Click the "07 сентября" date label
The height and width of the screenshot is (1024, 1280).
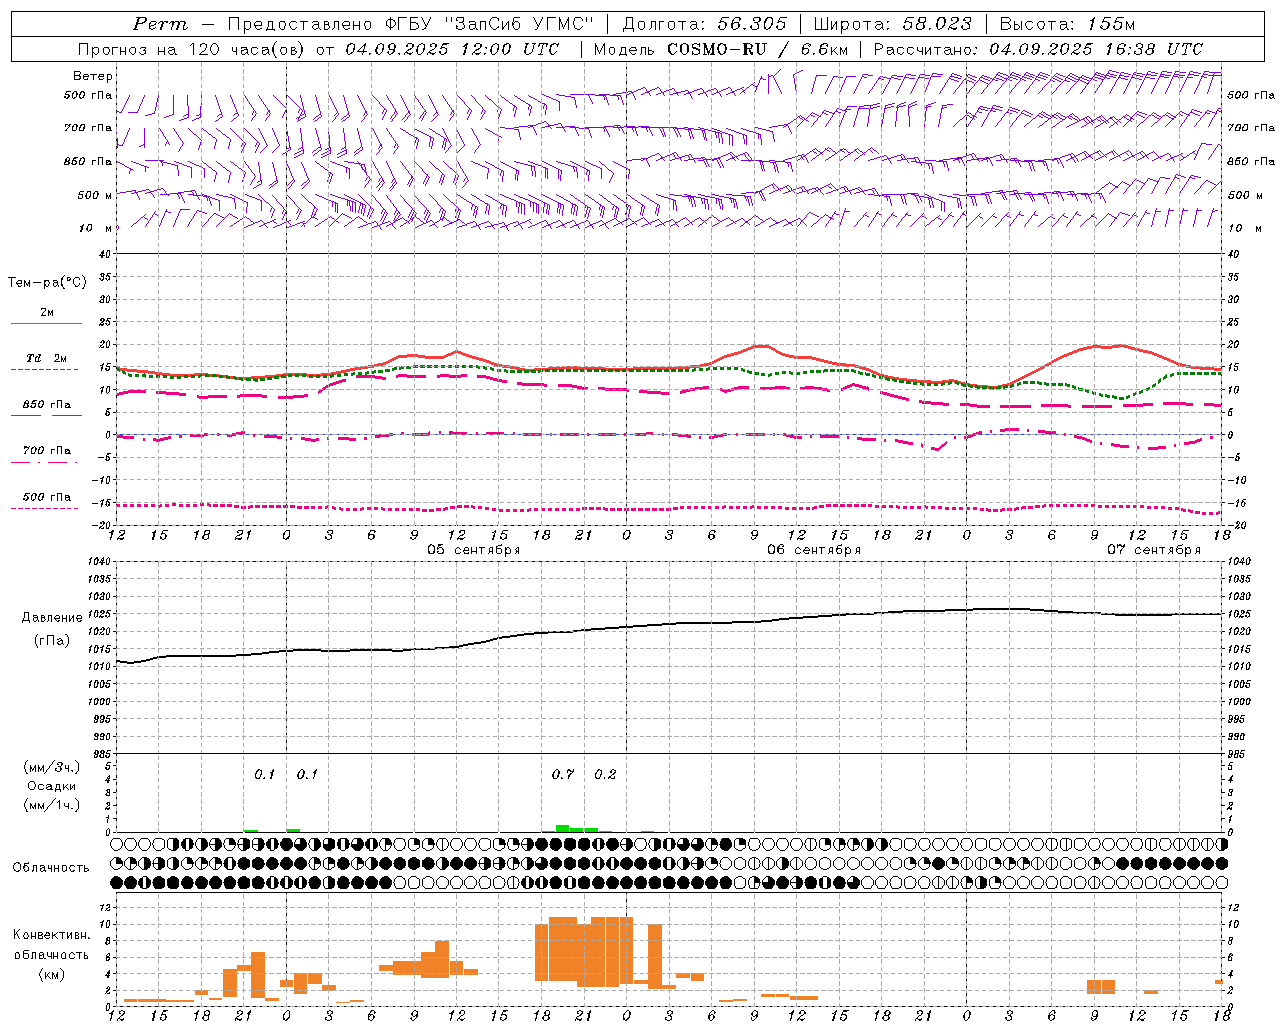pos(1154,550)
